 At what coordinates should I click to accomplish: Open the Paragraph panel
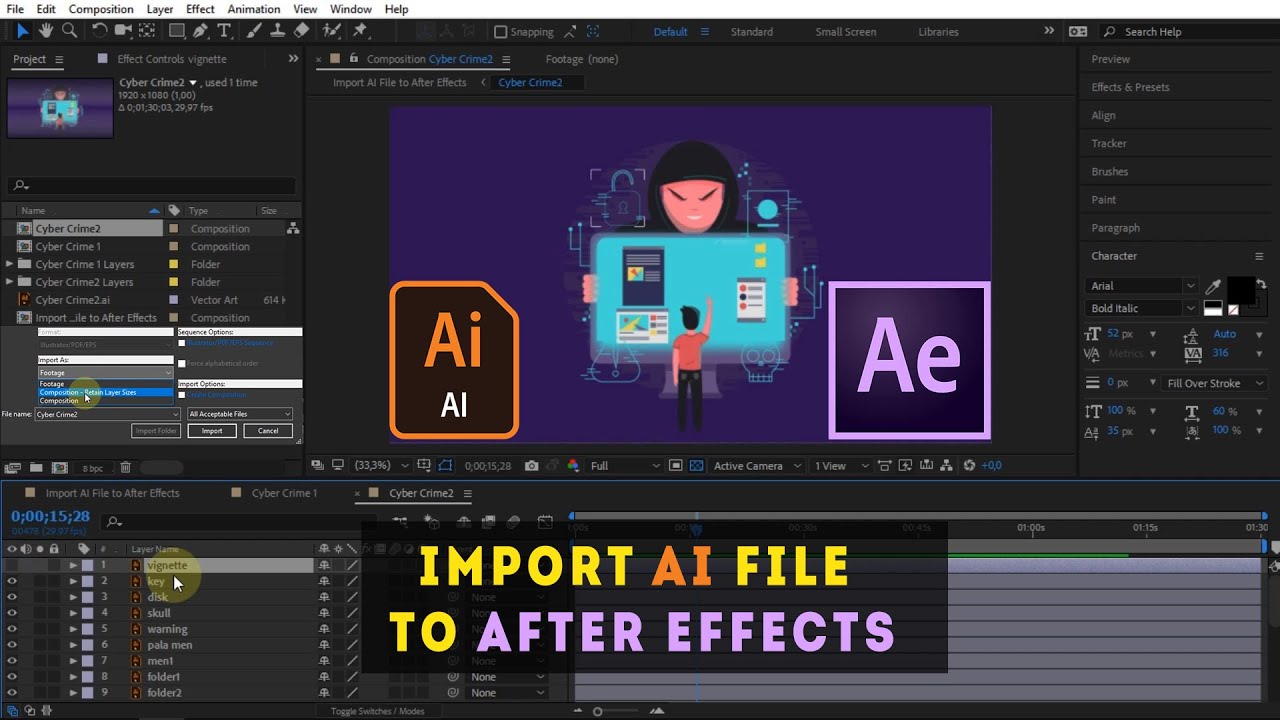pyautogui.click(x=1115, y=228)
